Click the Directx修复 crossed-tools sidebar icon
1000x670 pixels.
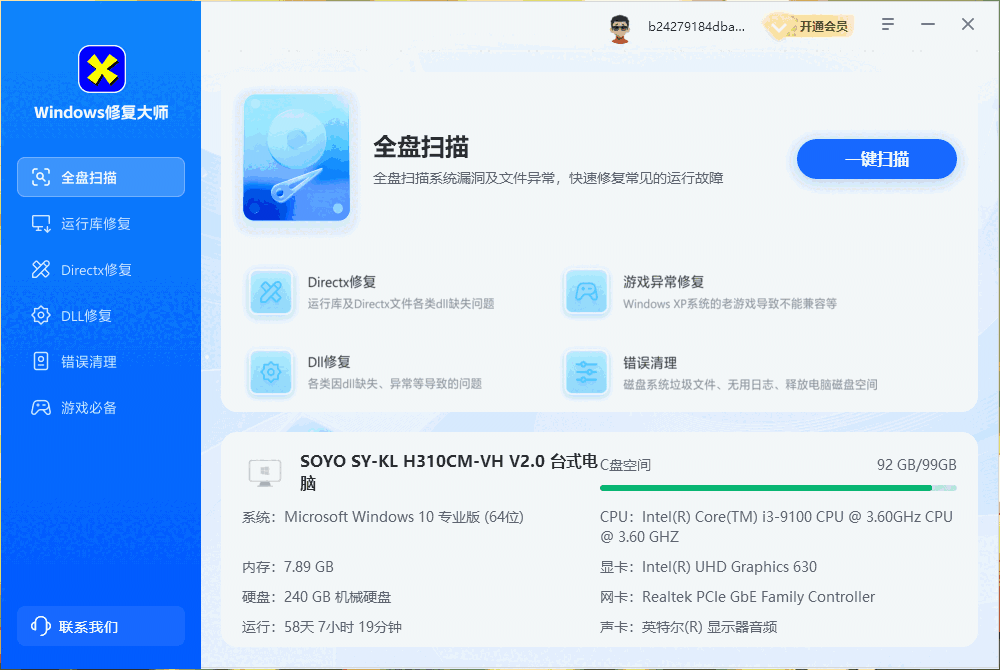[x=40, y=269]
